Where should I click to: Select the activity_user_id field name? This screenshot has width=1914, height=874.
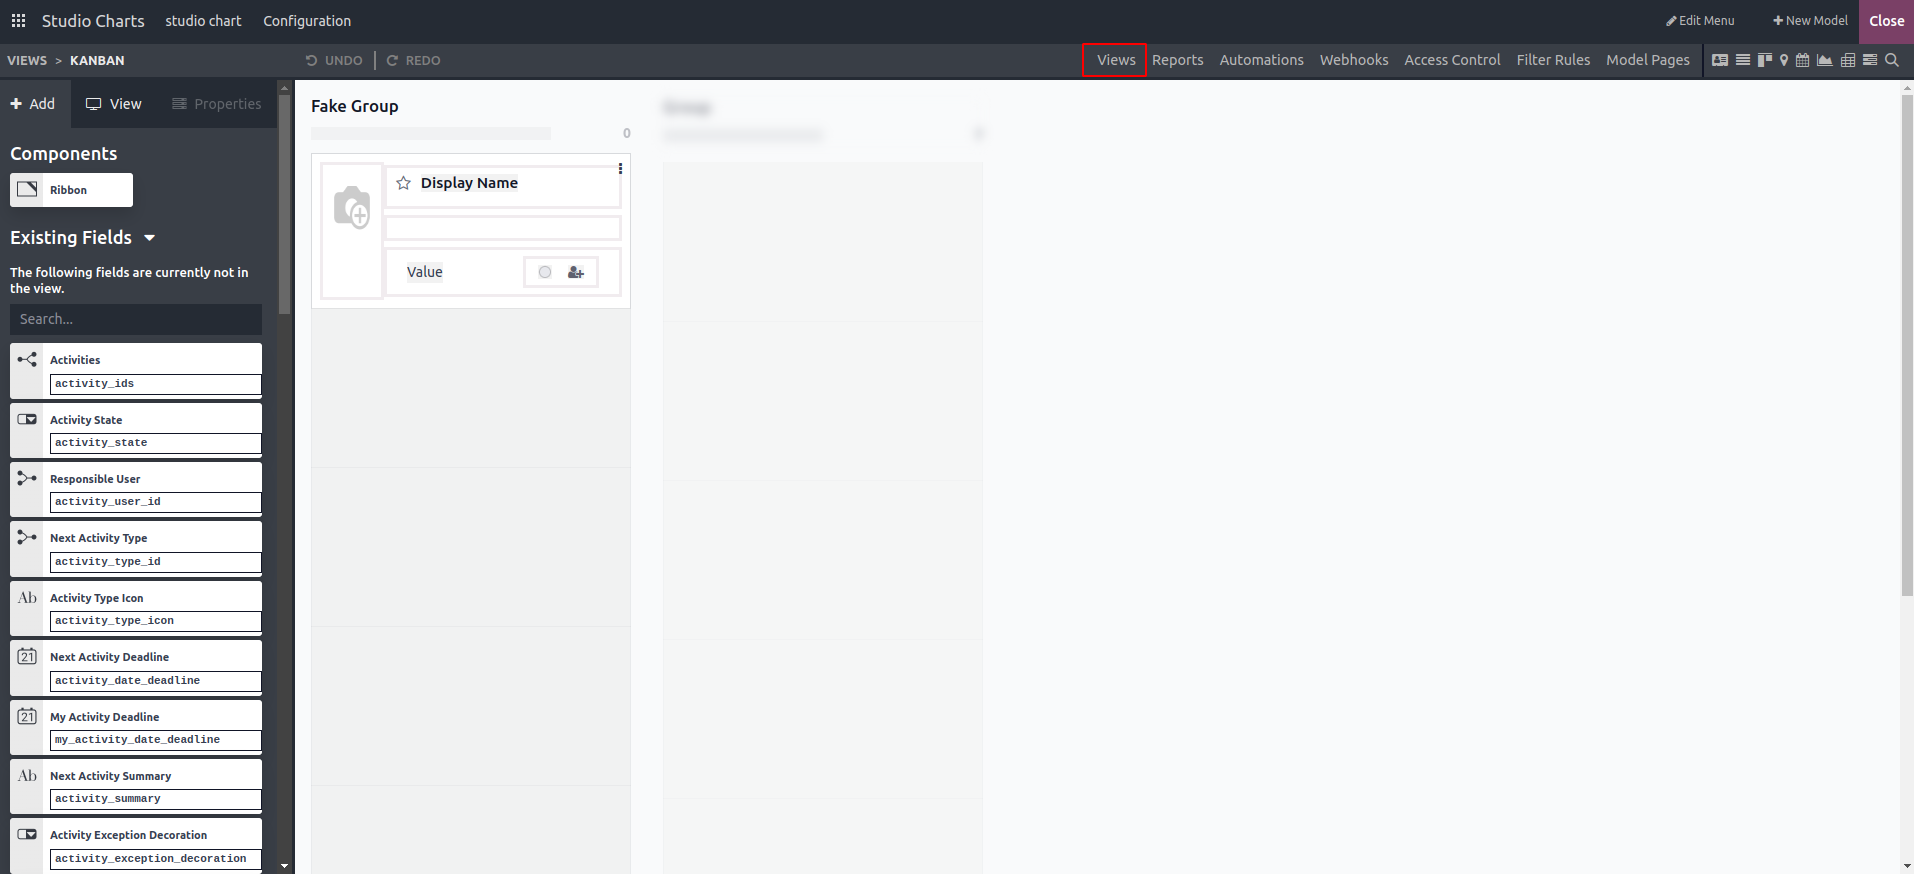click(155, 502)
